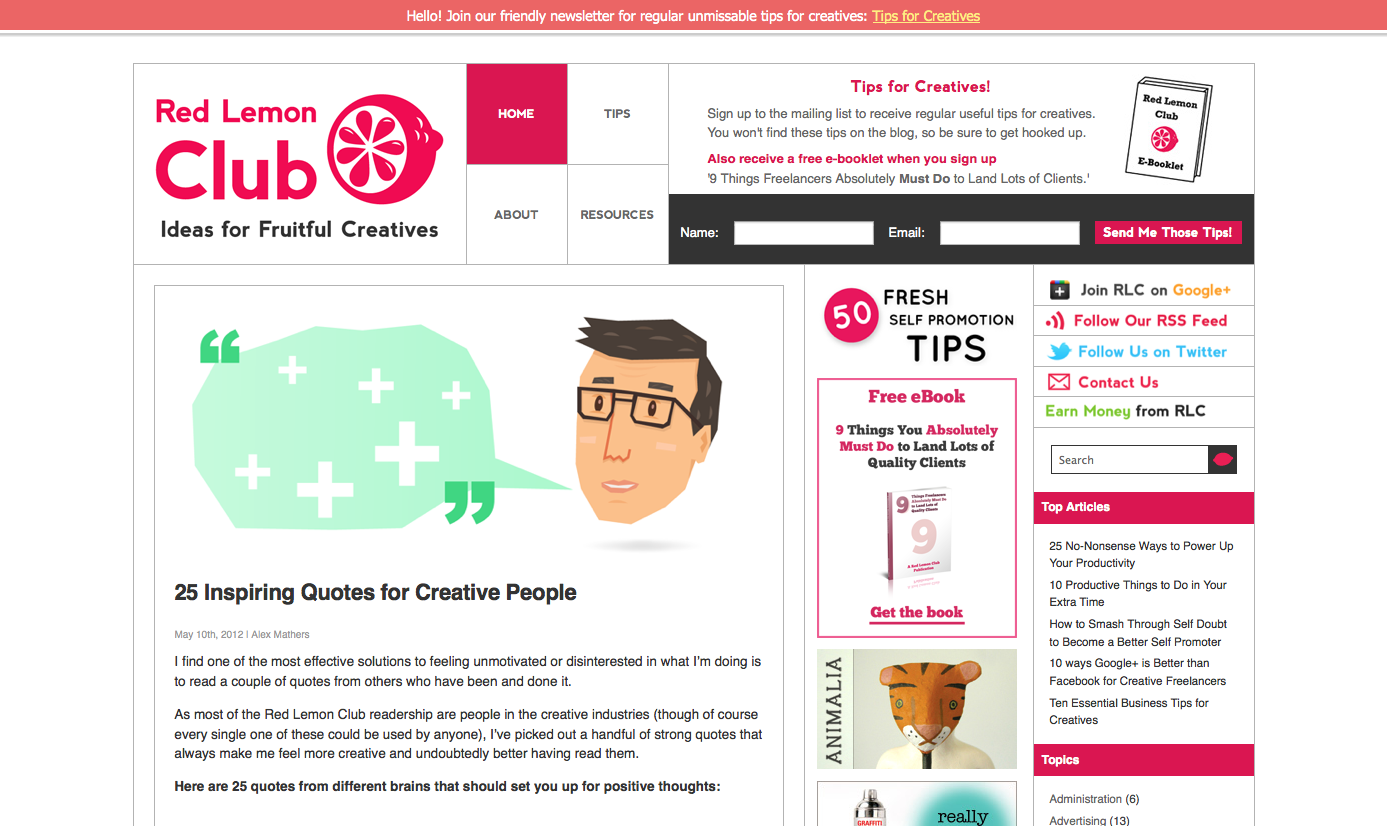This screenshot has height=826, width=1387.
Task: Open the Animalia tiger mask ad thumbnail
Action: point(917,709)
